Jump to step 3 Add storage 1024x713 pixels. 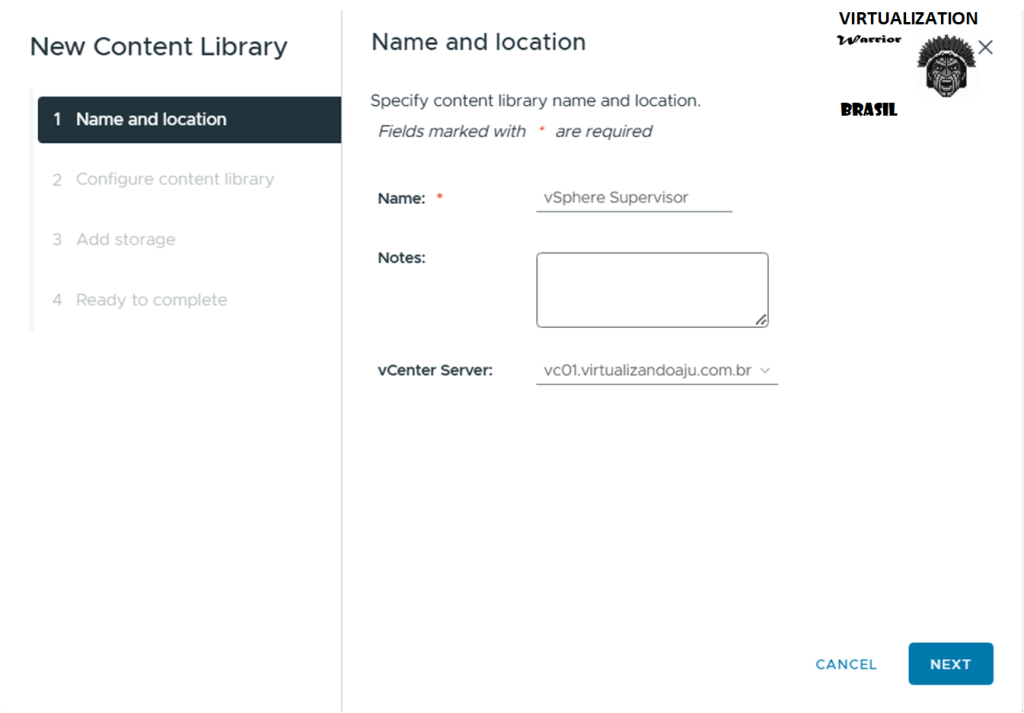(125, 239)
